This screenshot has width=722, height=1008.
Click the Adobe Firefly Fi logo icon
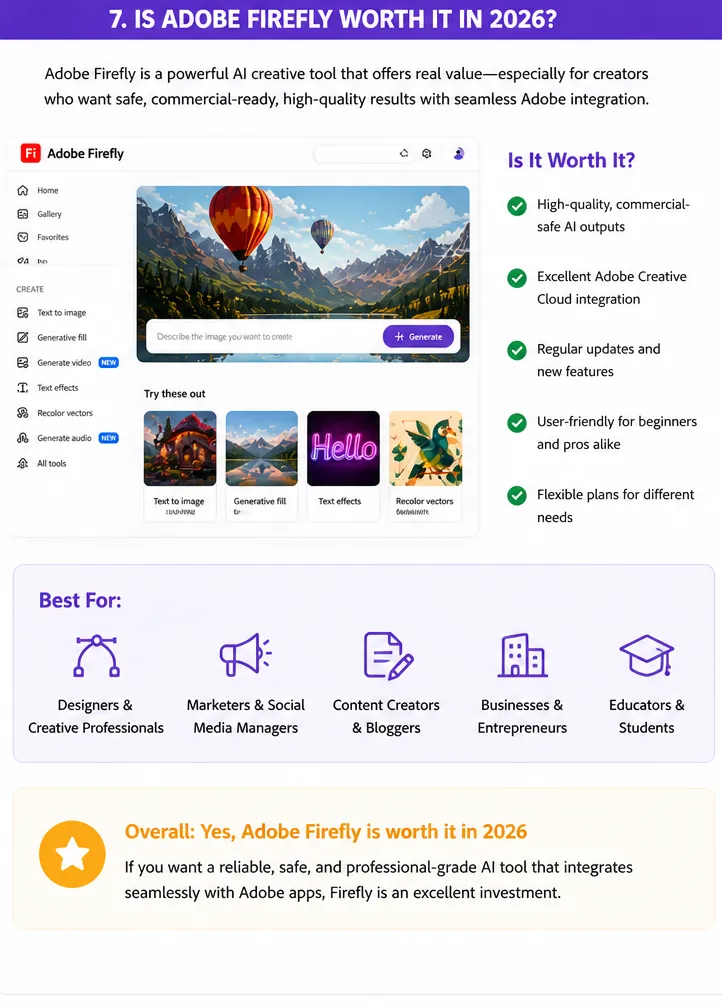tap(30, 154)
